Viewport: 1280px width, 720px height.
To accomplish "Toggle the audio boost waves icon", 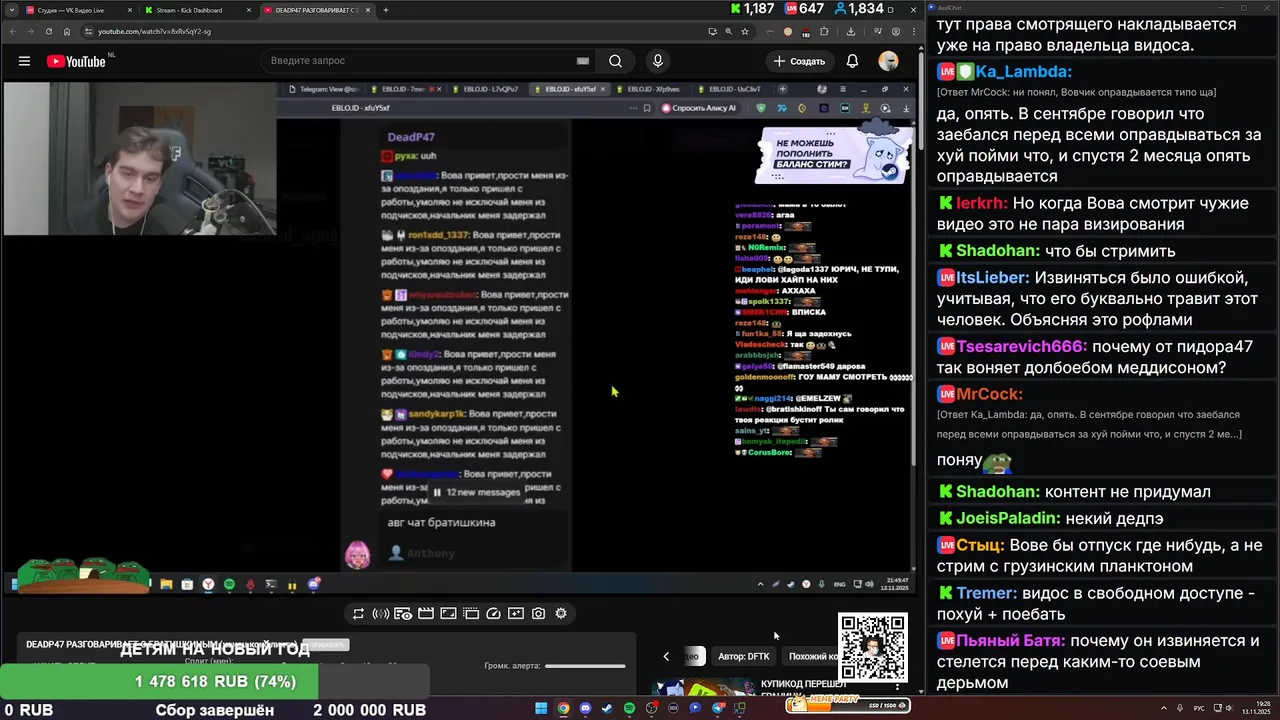I will tap(380, 614).
